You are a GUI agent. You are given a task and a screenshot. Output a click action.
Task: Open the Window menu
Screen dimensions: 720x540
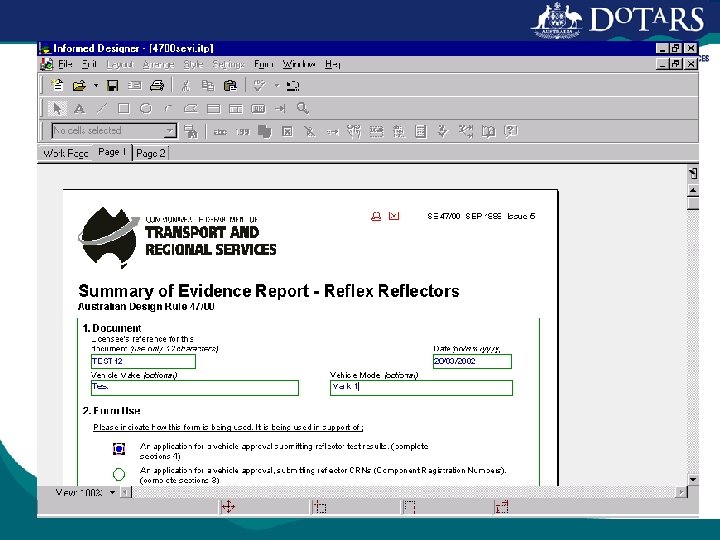pos(298,64)
